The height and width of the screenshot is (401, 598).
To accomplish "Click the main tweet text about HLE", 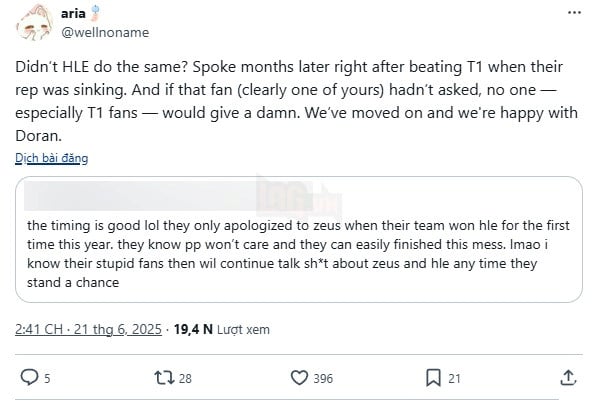I will pyautogui.click(x=296, y=101).
